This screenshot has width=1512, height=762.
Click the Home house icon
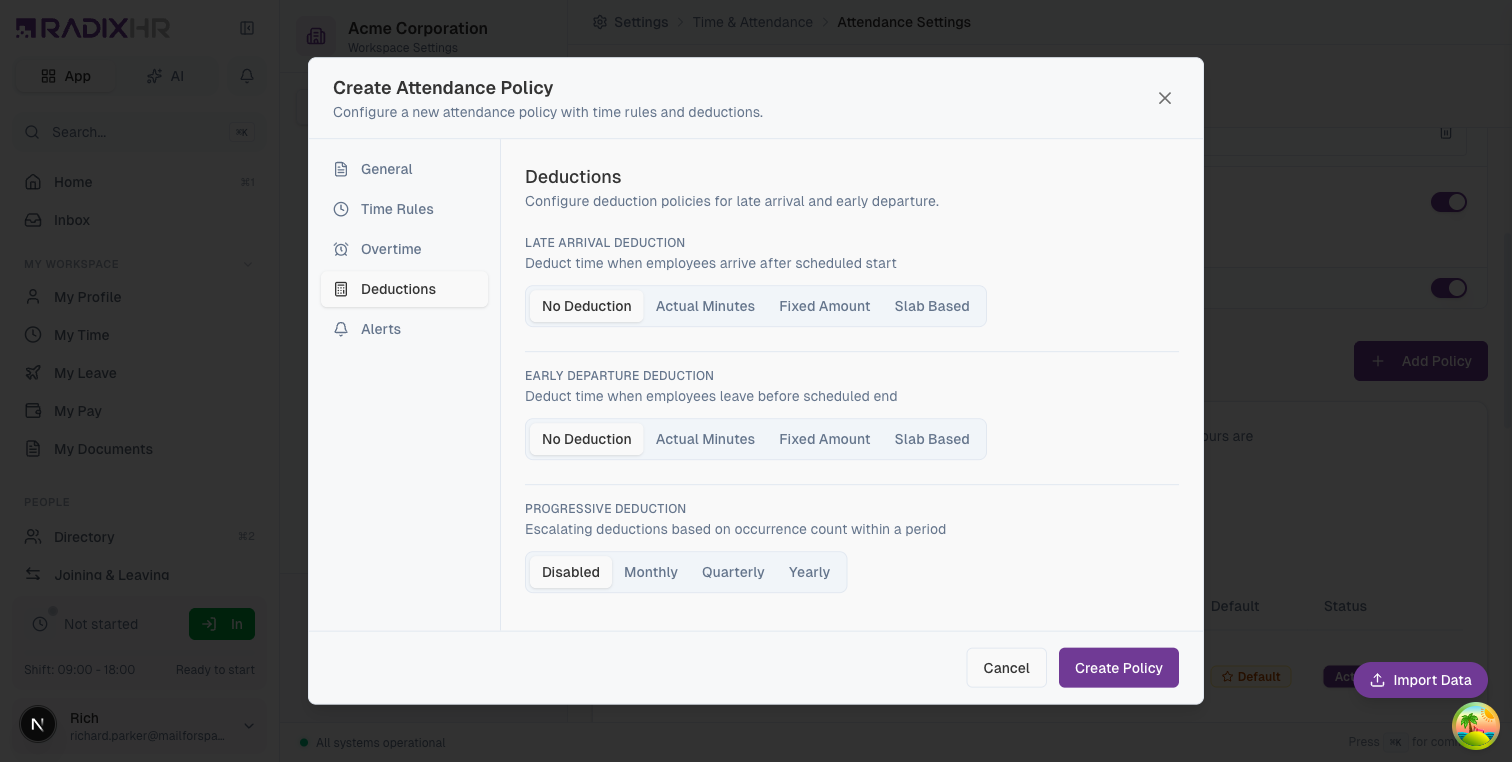pos(33,182)
